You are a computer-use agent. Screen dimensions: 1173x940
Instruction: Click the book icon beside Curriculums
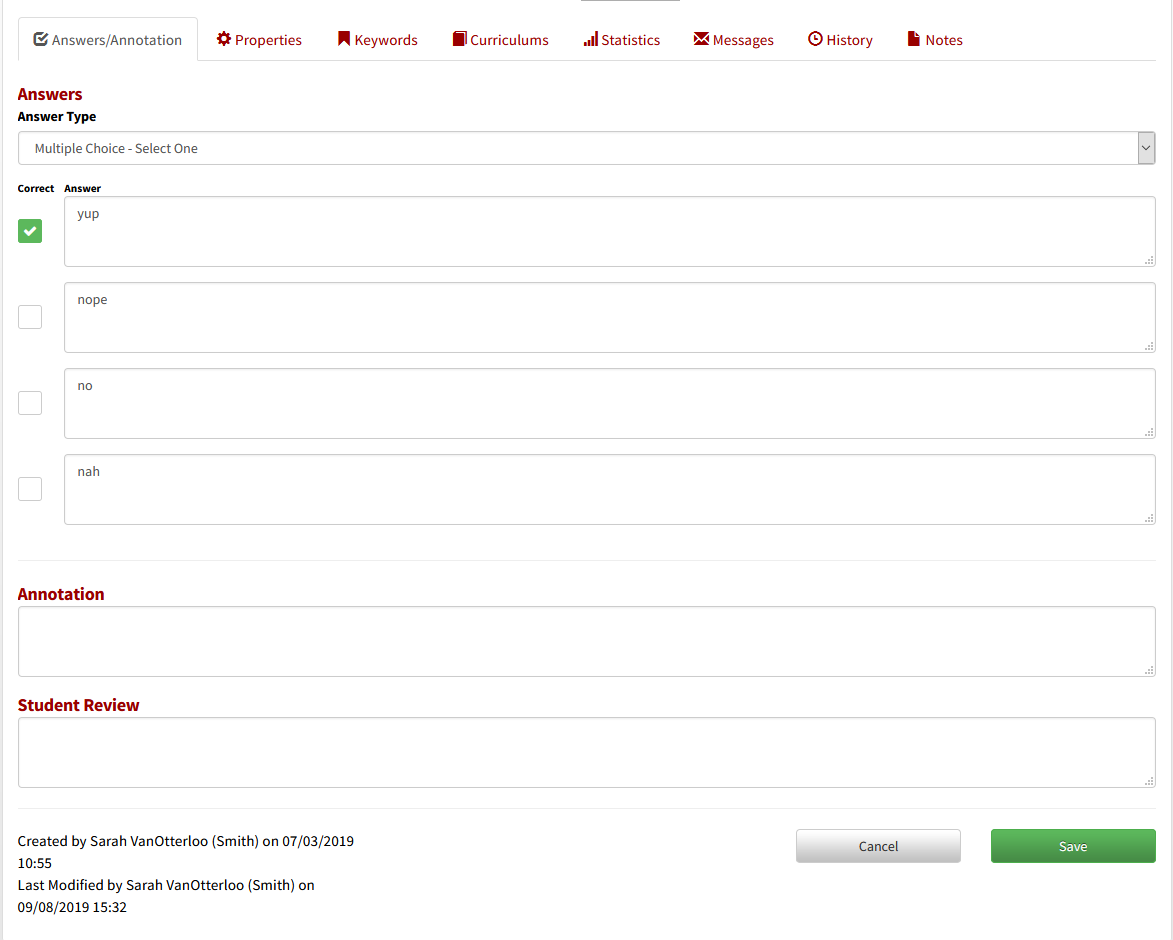pyautogui.click(x=460, y=39)
